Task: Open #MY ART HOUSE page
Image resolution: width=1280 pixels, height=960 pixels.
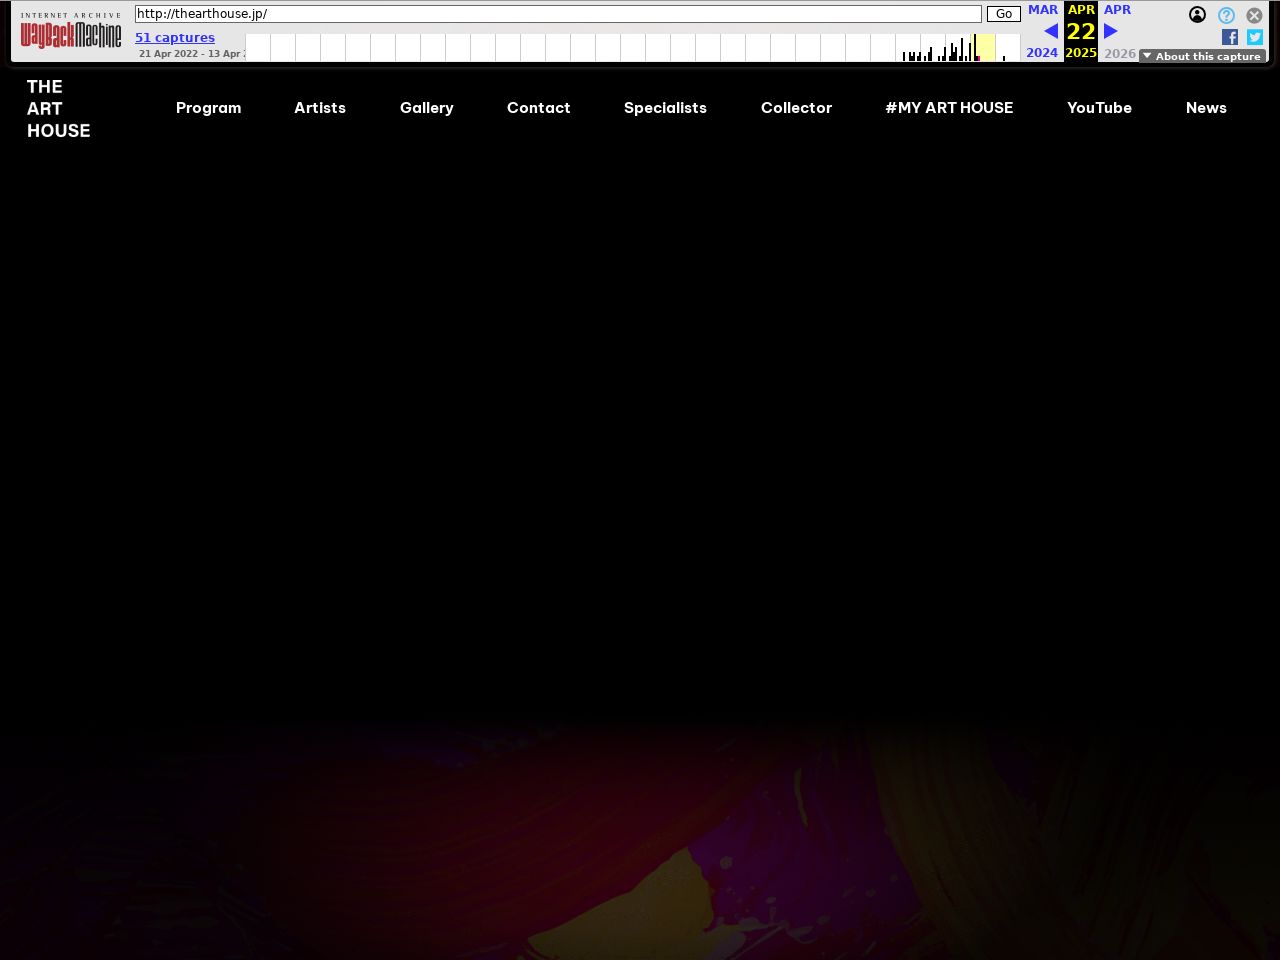Action: point(949,108)
